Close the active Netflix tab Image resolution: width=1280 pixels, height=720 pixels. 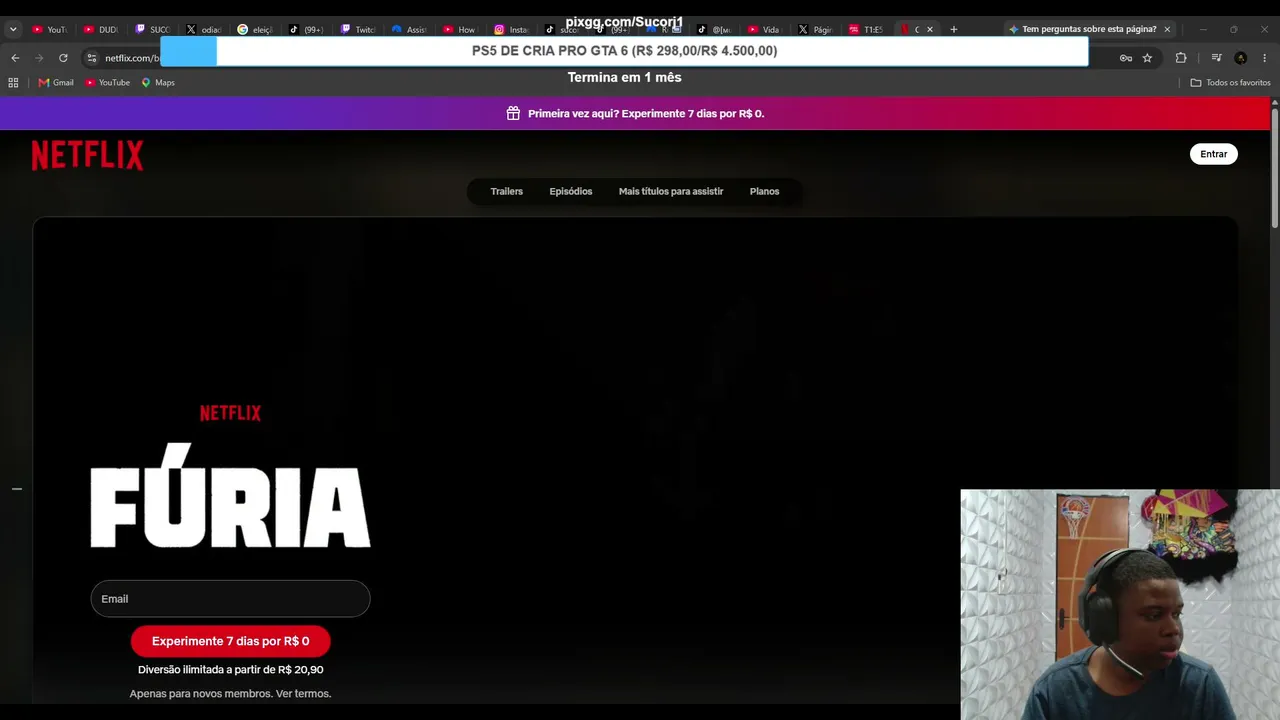pyautogui.click(x=930, y=29)
